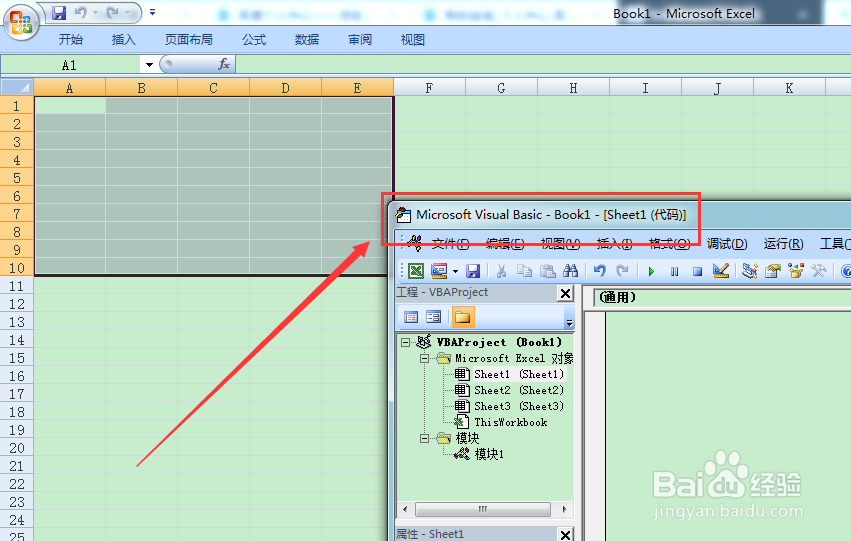Screen dimensions: 851x541
Task: Click View Code icon in project panel
Action: coord(411,317)
